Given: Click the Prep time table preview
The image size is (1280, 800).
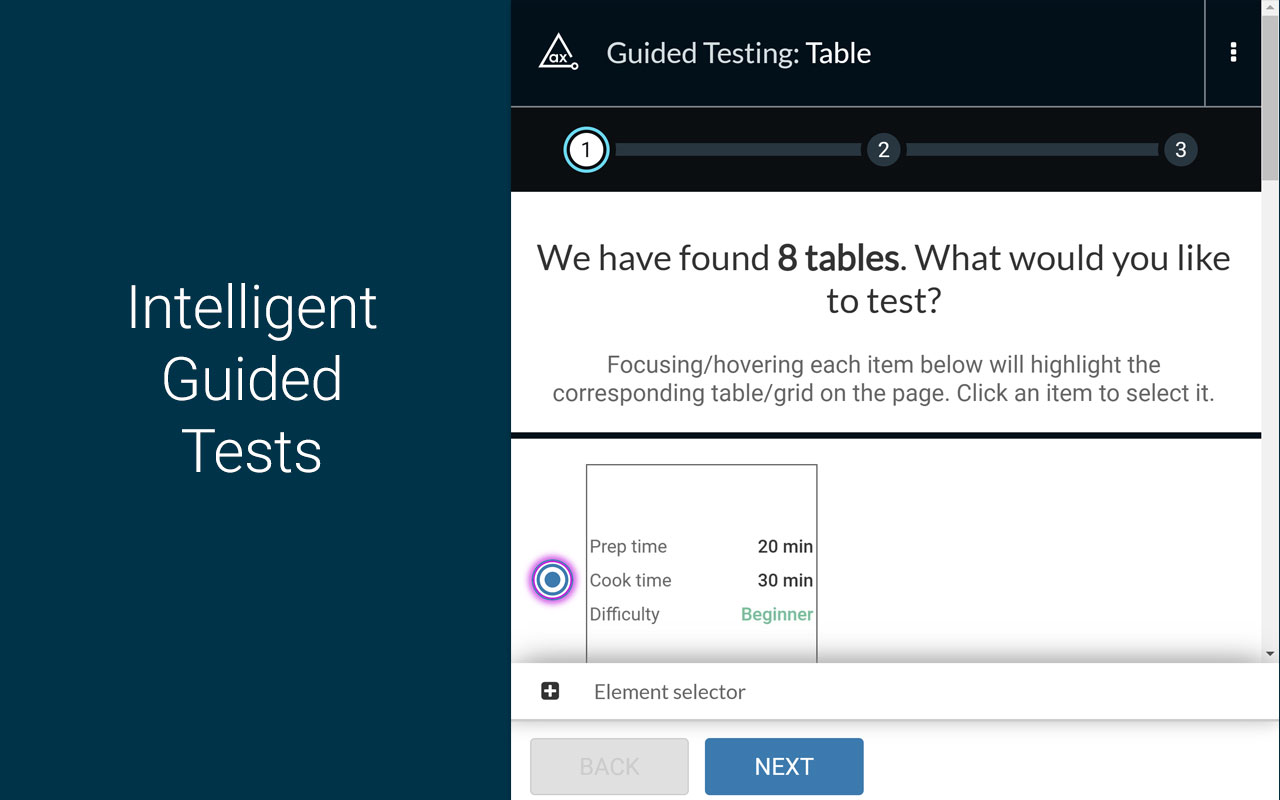Looking at the screenshot, I should click(x=701, y=560).
